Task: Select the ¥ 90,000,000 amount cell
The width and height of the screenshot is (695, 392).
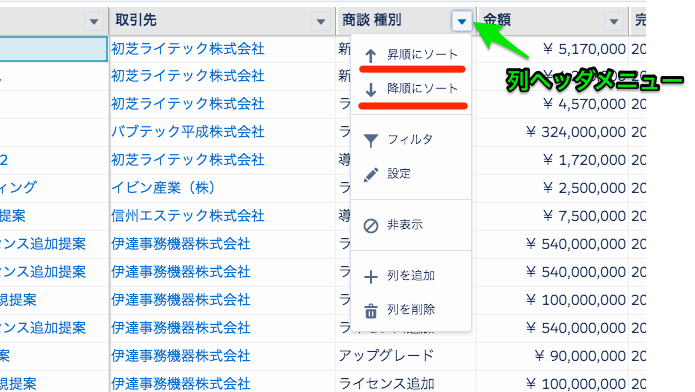Action: click(x=552, y=356)
